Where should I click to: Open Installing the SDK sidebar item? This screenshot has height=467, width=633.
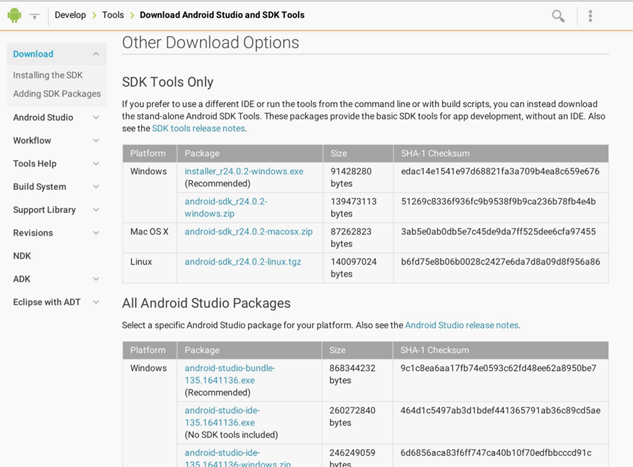(47, 75)
